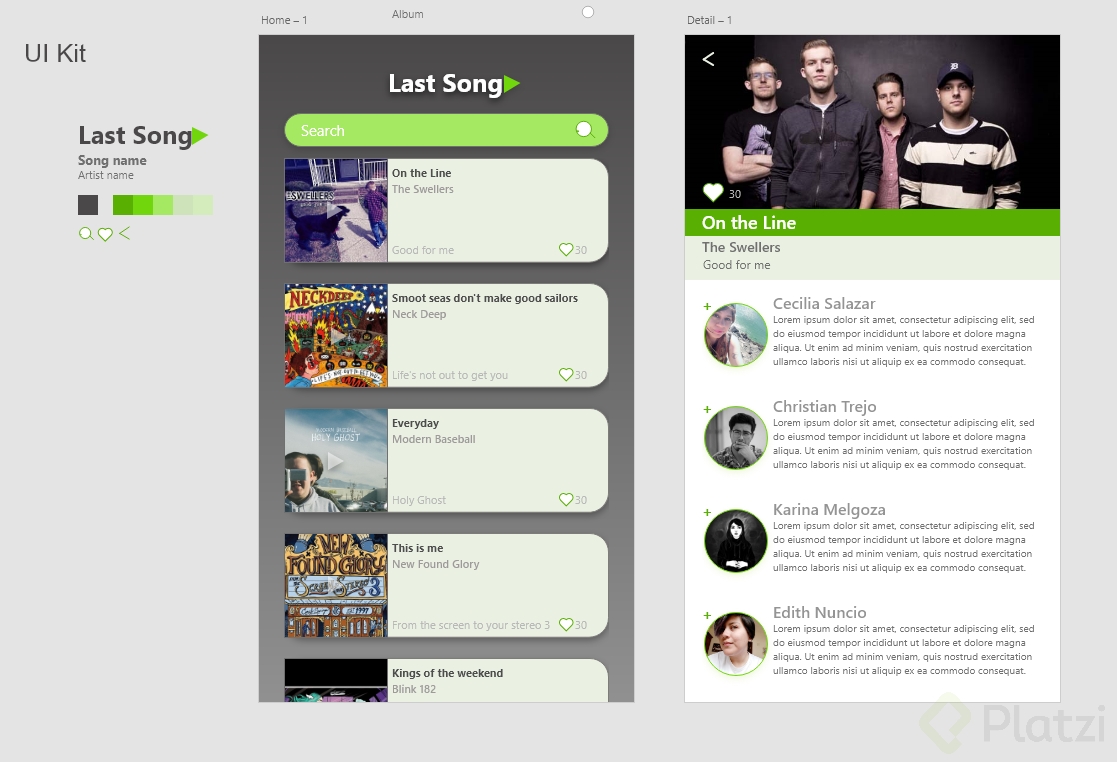This screenshot has width=1117, height=762.
Task: Select the Home – 1 artboard label
Action: pyautogui.click(x=284, y=20)
